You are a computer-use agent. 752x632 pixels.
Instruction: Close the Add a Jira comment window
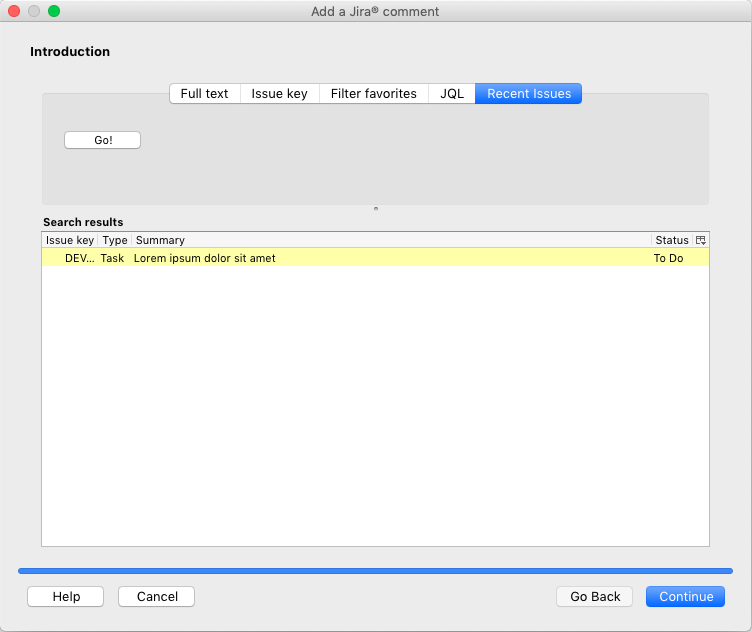[14, 11]
